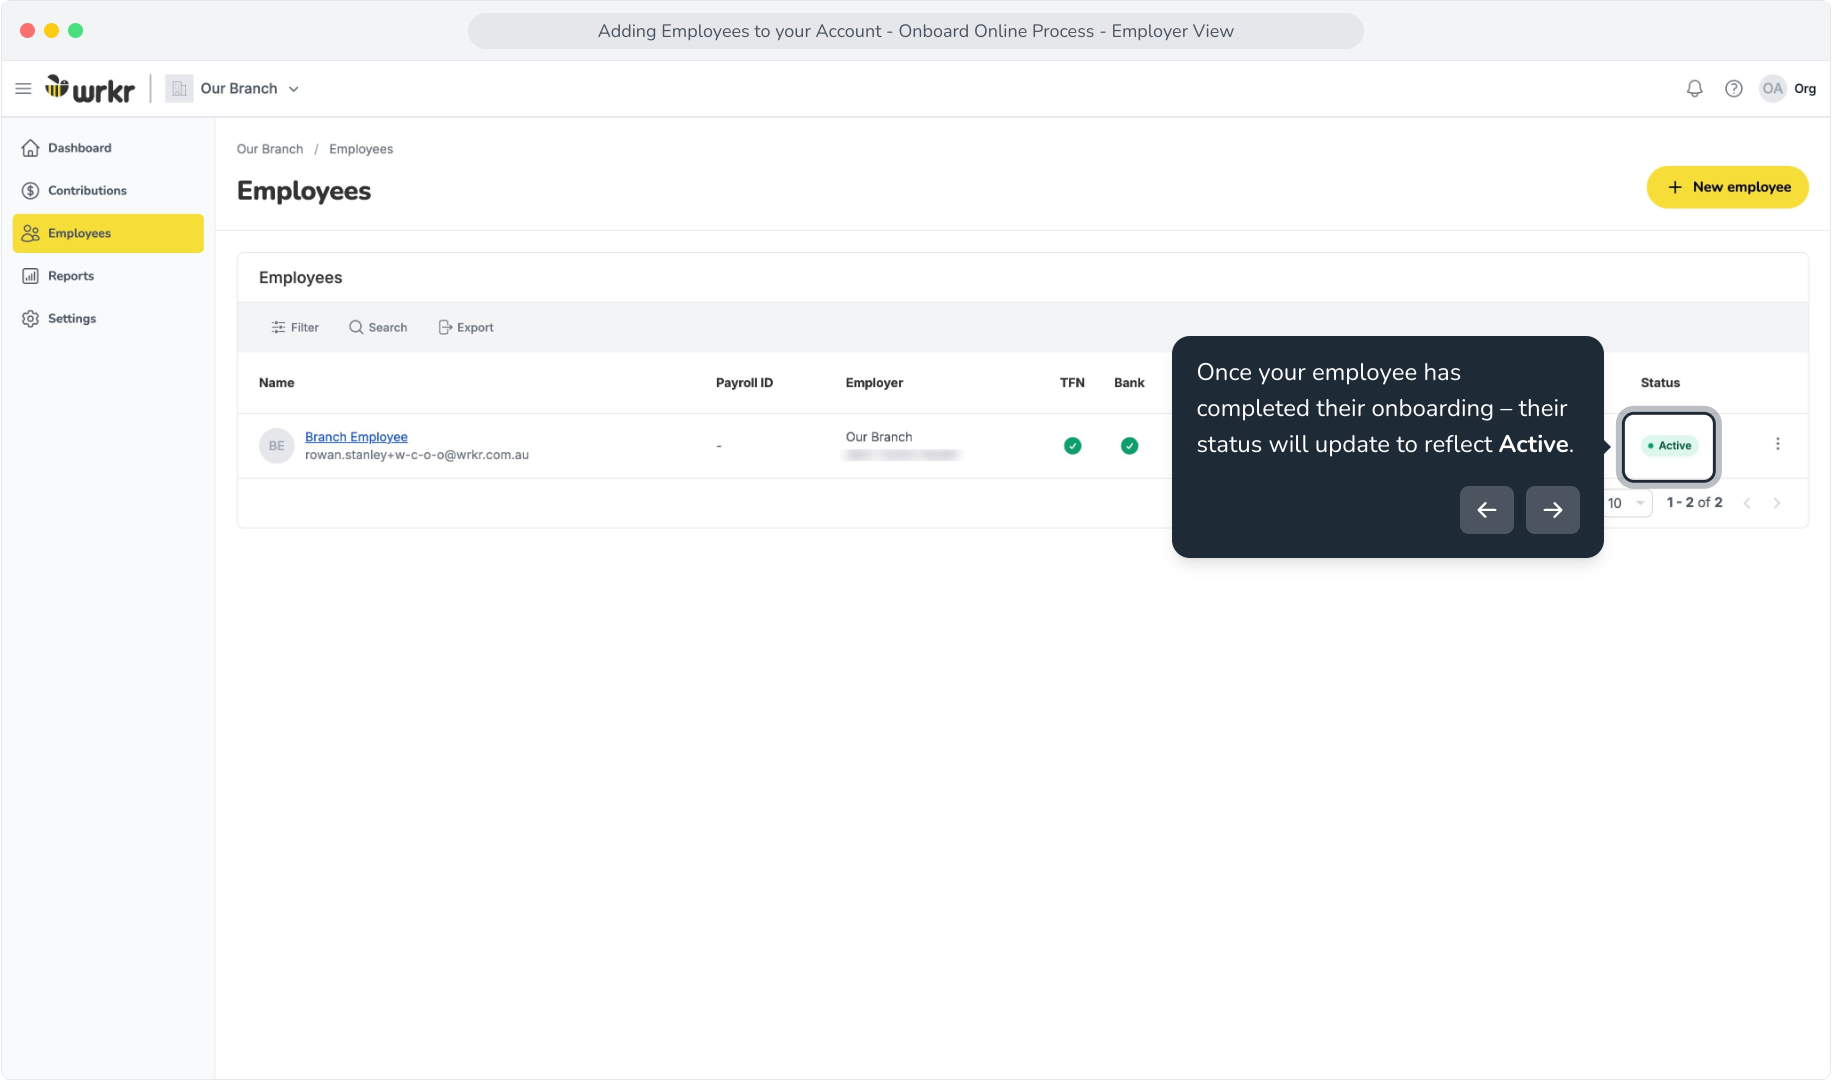1832x1080 pixels.
Task: Click the Filter tool in table toolbar
Action: (x=295, y=328)
